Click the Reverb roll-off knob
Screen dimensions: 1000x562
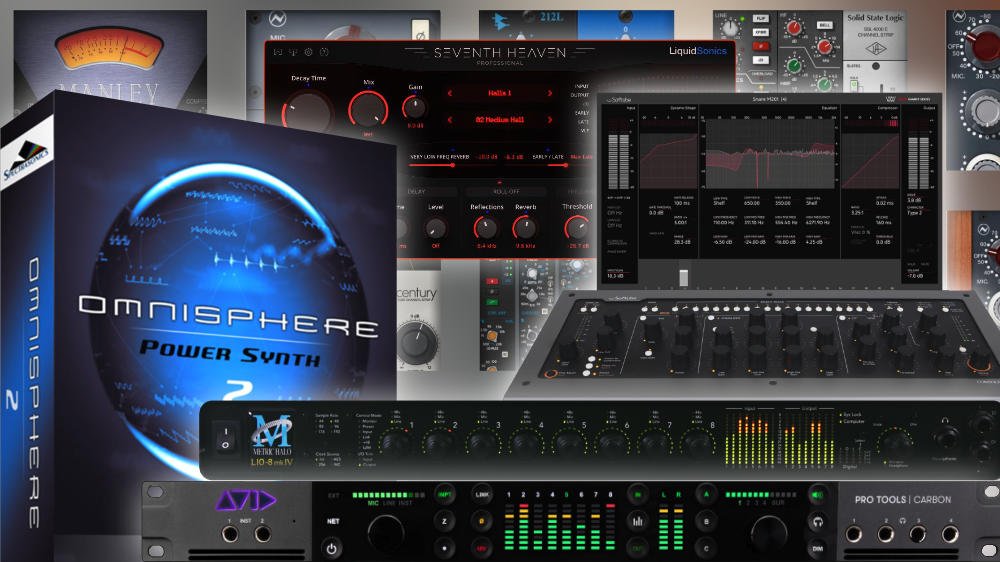click(524, 228)
